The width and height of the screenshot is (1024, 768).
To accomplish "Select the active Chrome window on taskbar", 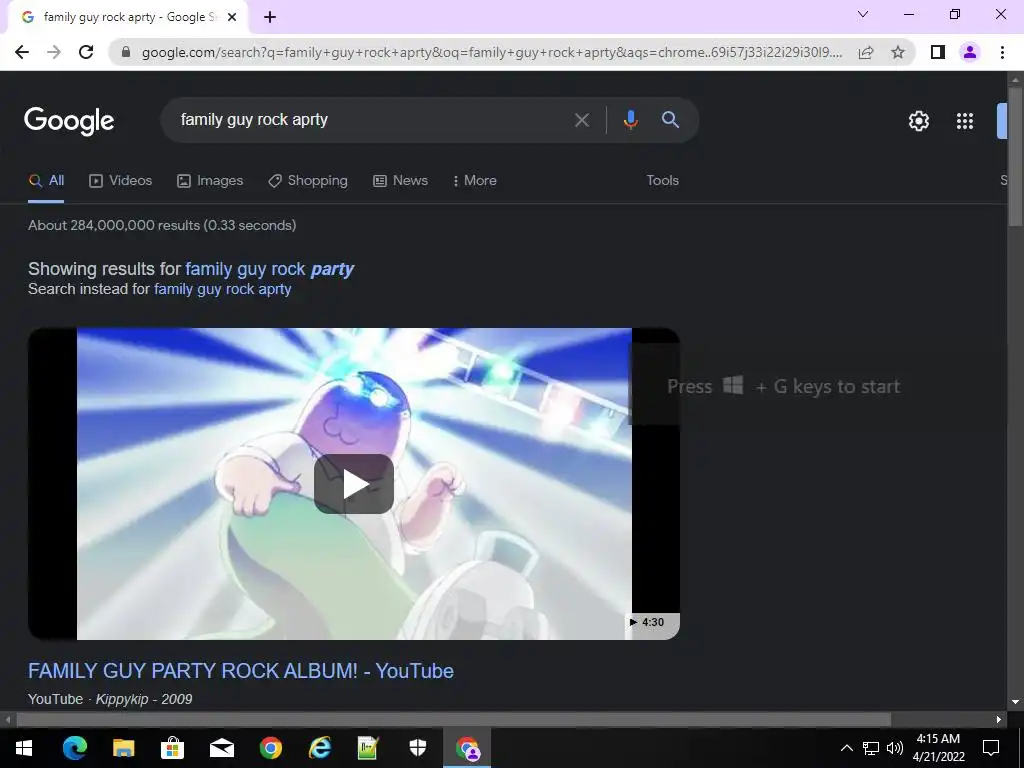I will (467, 748).
